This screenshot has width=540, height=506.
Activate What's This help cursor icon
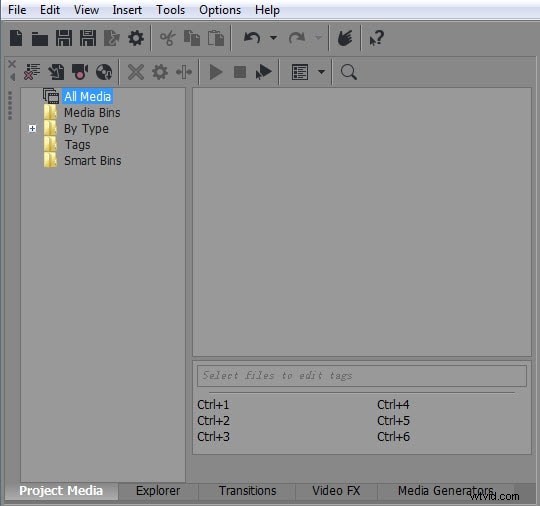tap(376, 38)
